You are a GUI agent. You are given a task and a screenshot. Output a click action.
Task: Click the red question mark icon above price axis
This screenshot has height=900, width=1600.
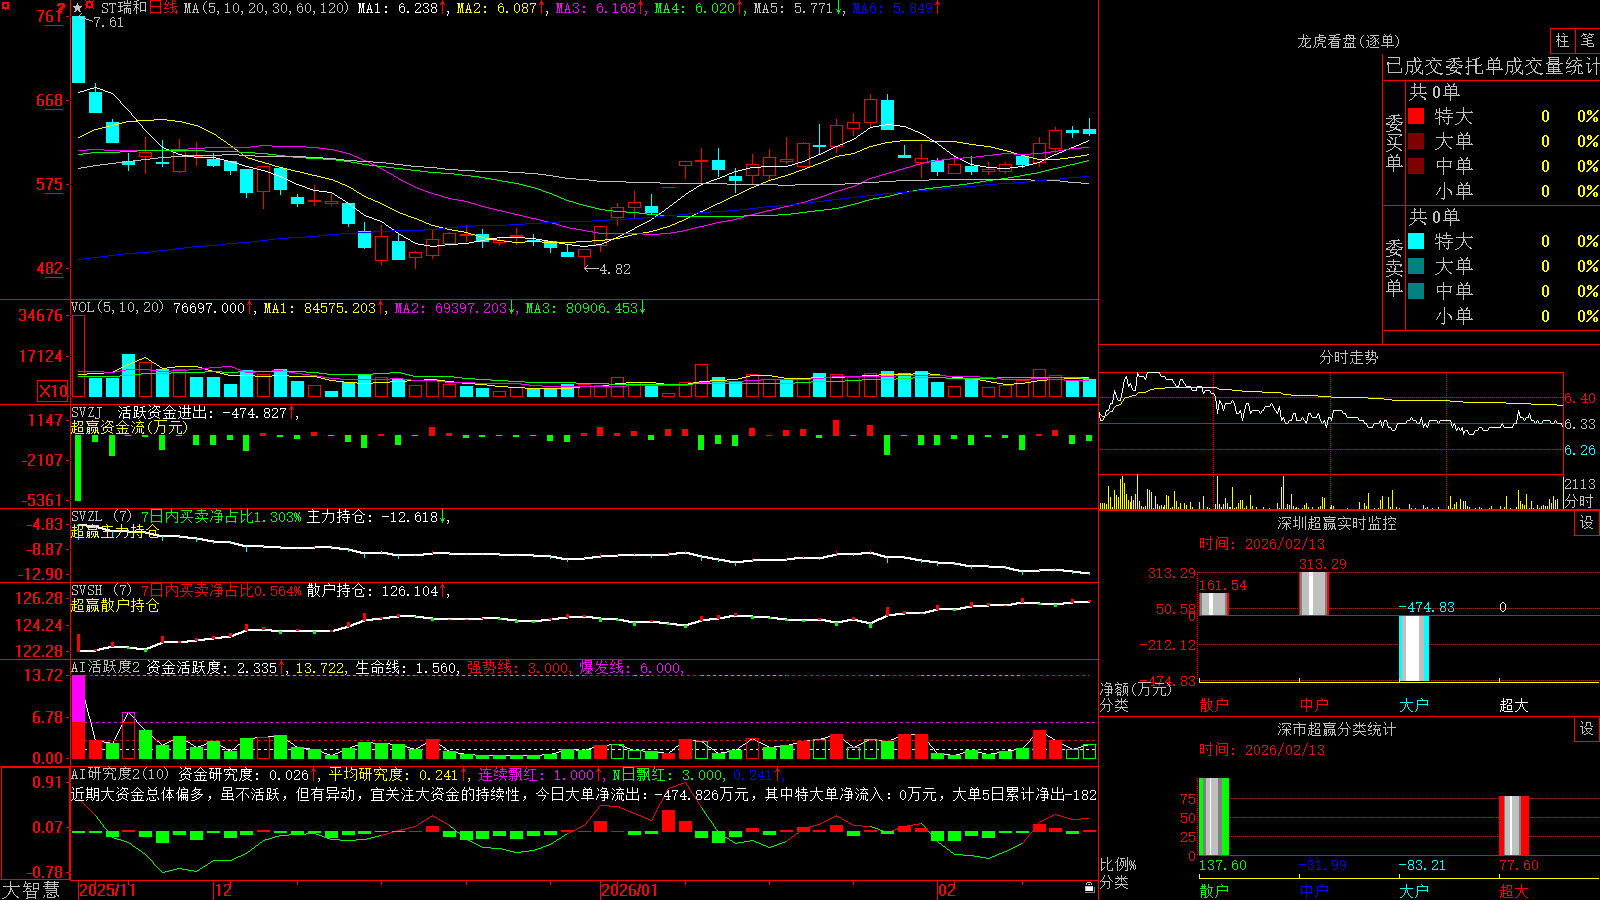(x=61, y=6)
